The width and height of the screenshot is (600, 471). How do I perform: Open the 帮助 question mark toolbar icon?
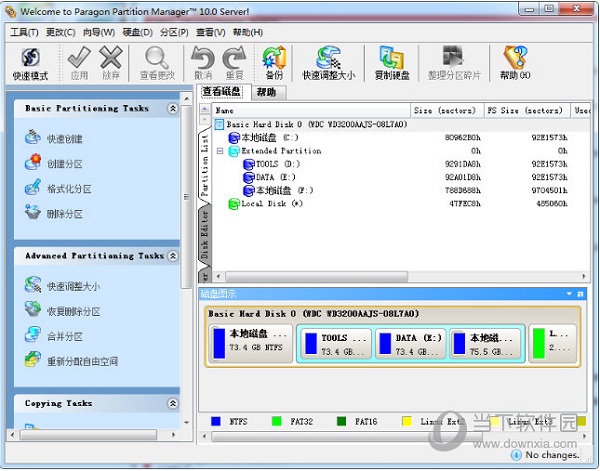point(515,63)
